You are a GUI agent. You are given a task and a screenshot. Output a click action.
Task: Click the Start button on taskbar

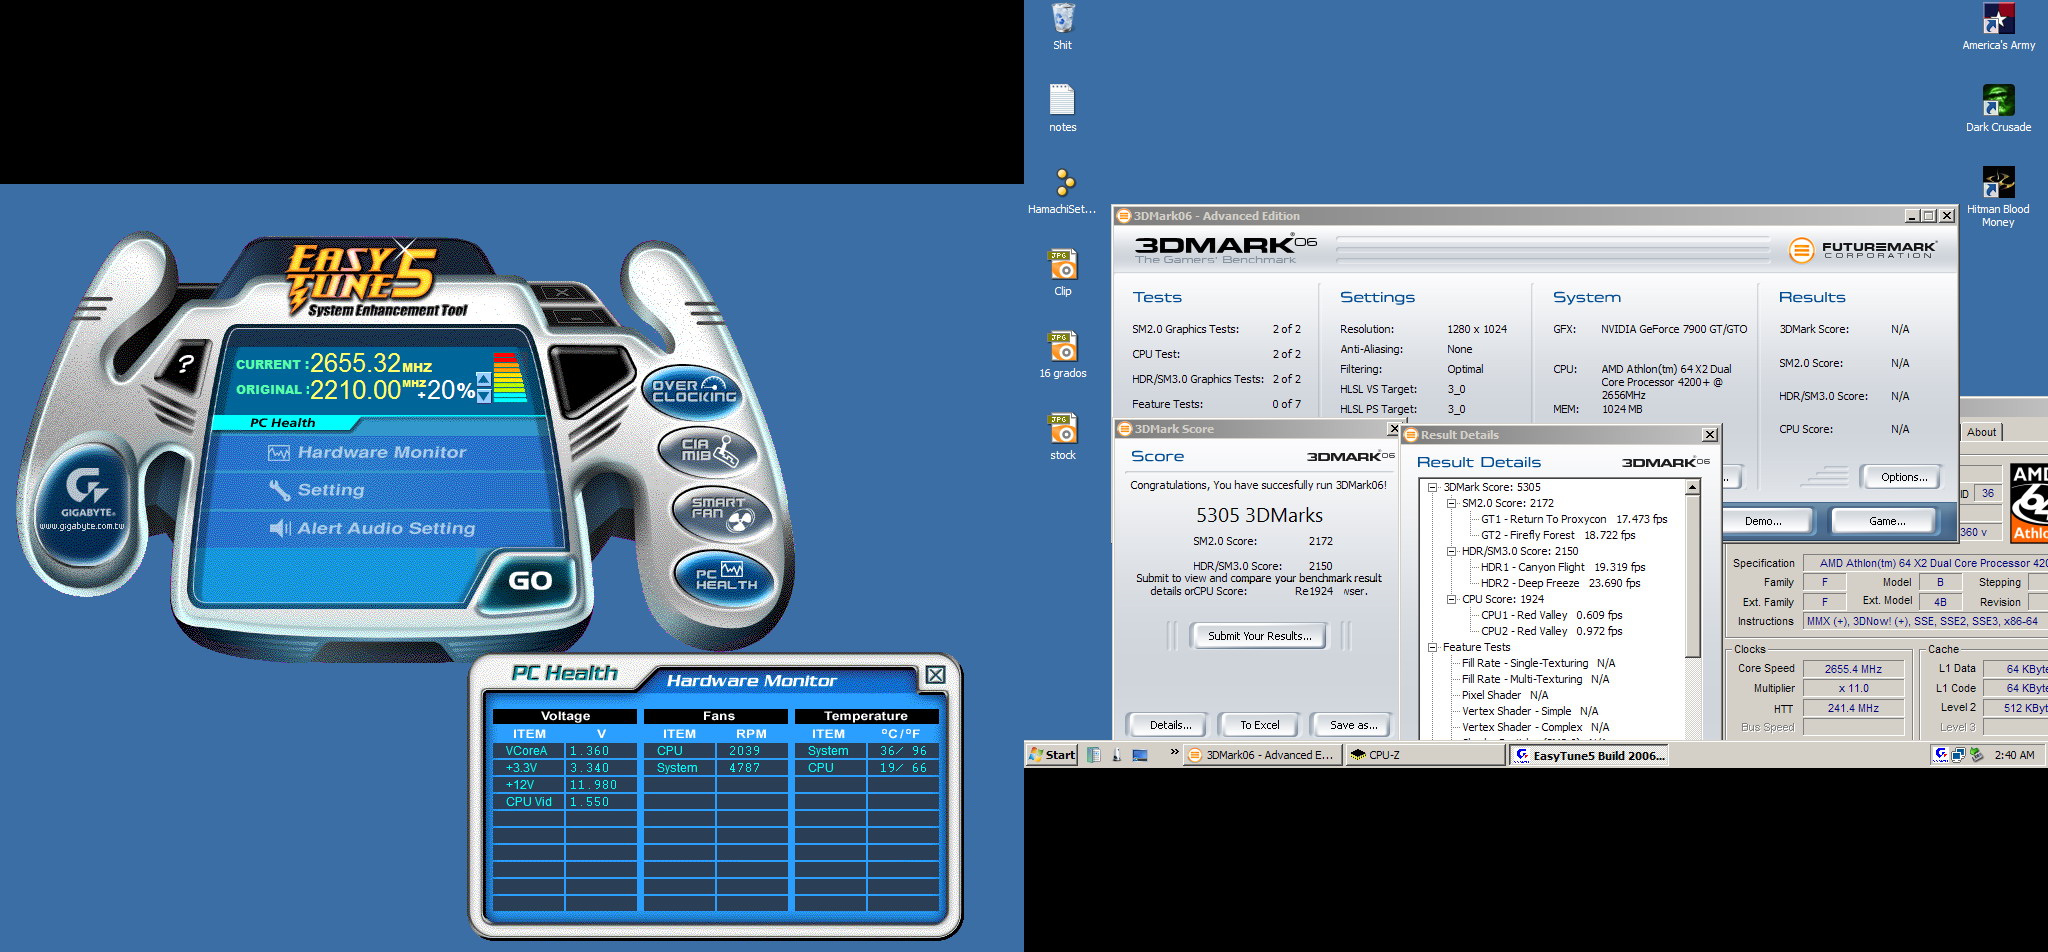(1052, 755)
